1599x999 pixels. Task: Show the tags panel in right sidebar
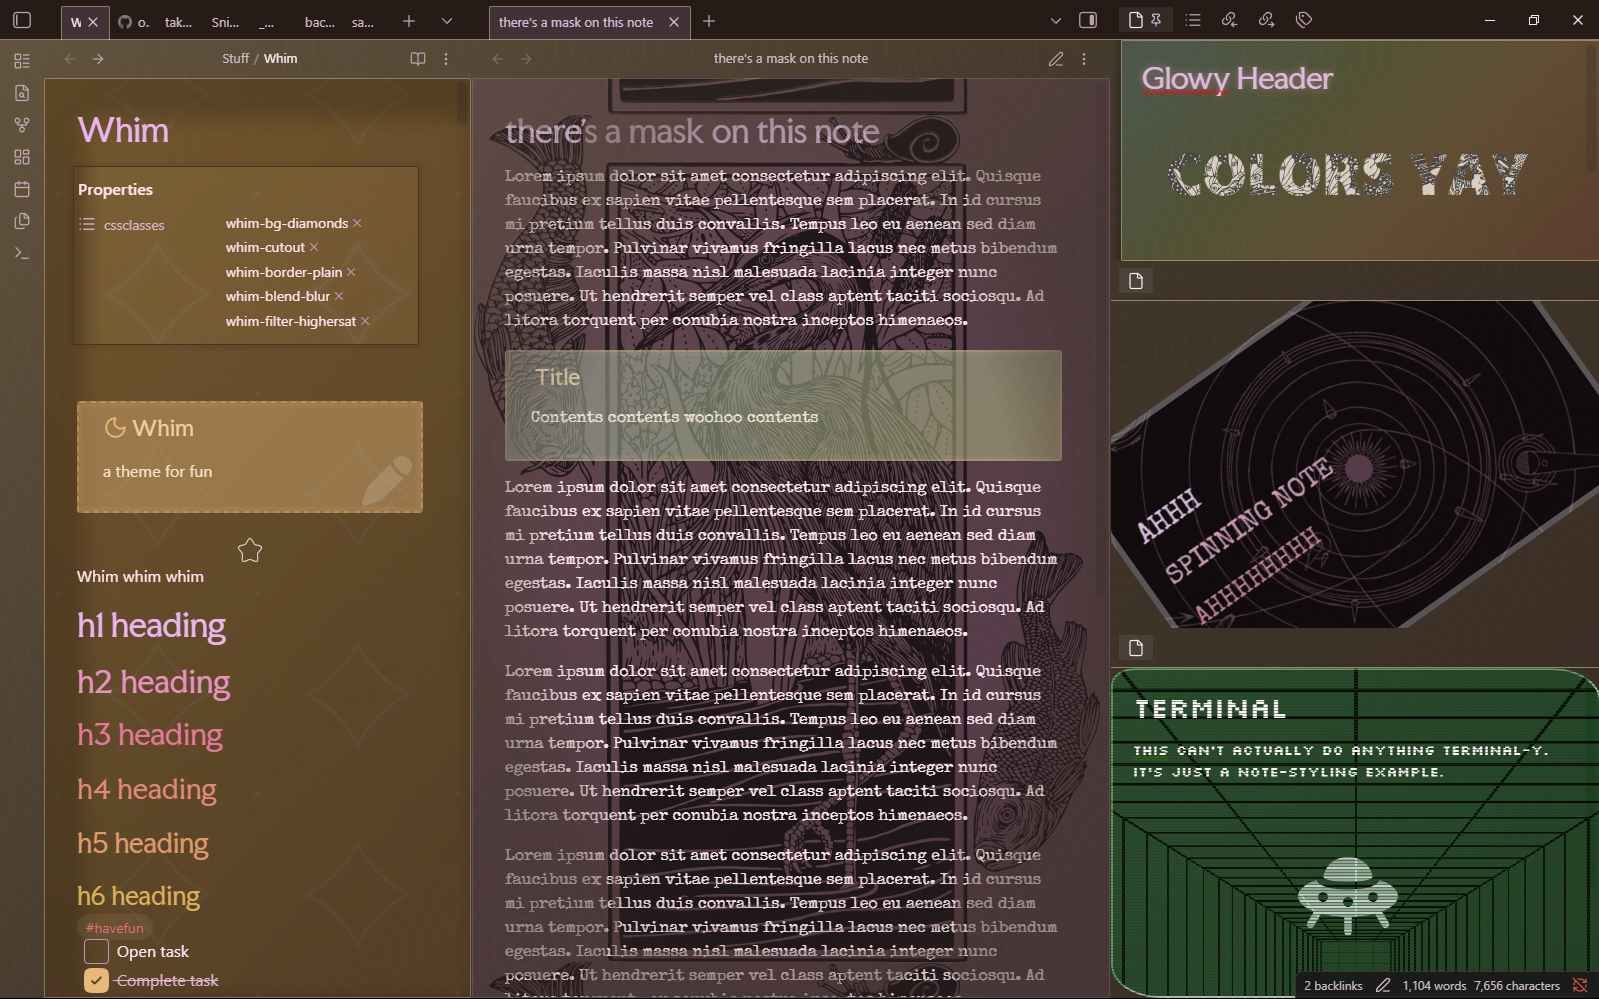(x=1304, y=20)
